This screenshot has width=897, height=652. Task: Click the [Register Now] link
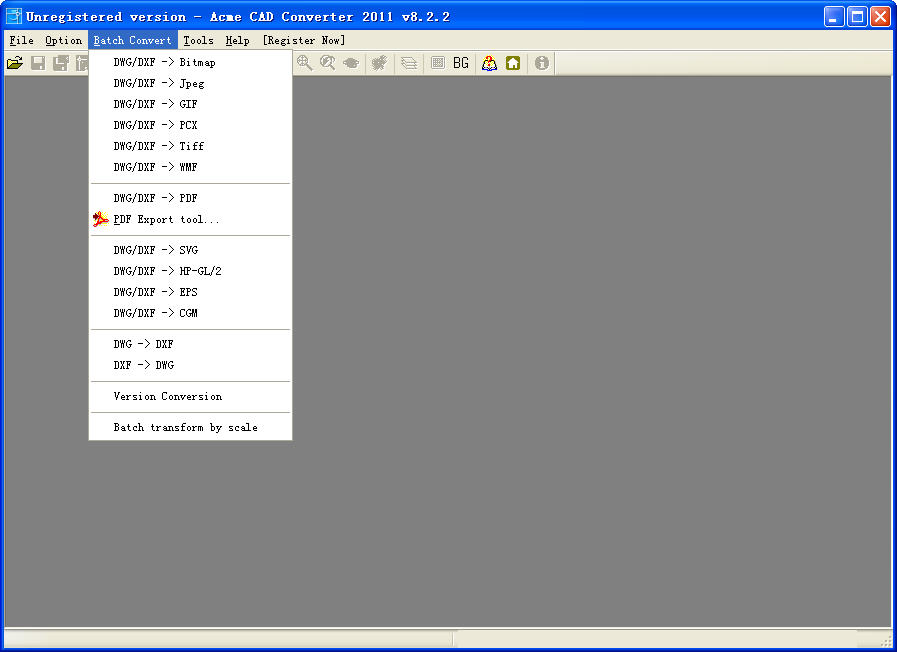tap(303, 41)
